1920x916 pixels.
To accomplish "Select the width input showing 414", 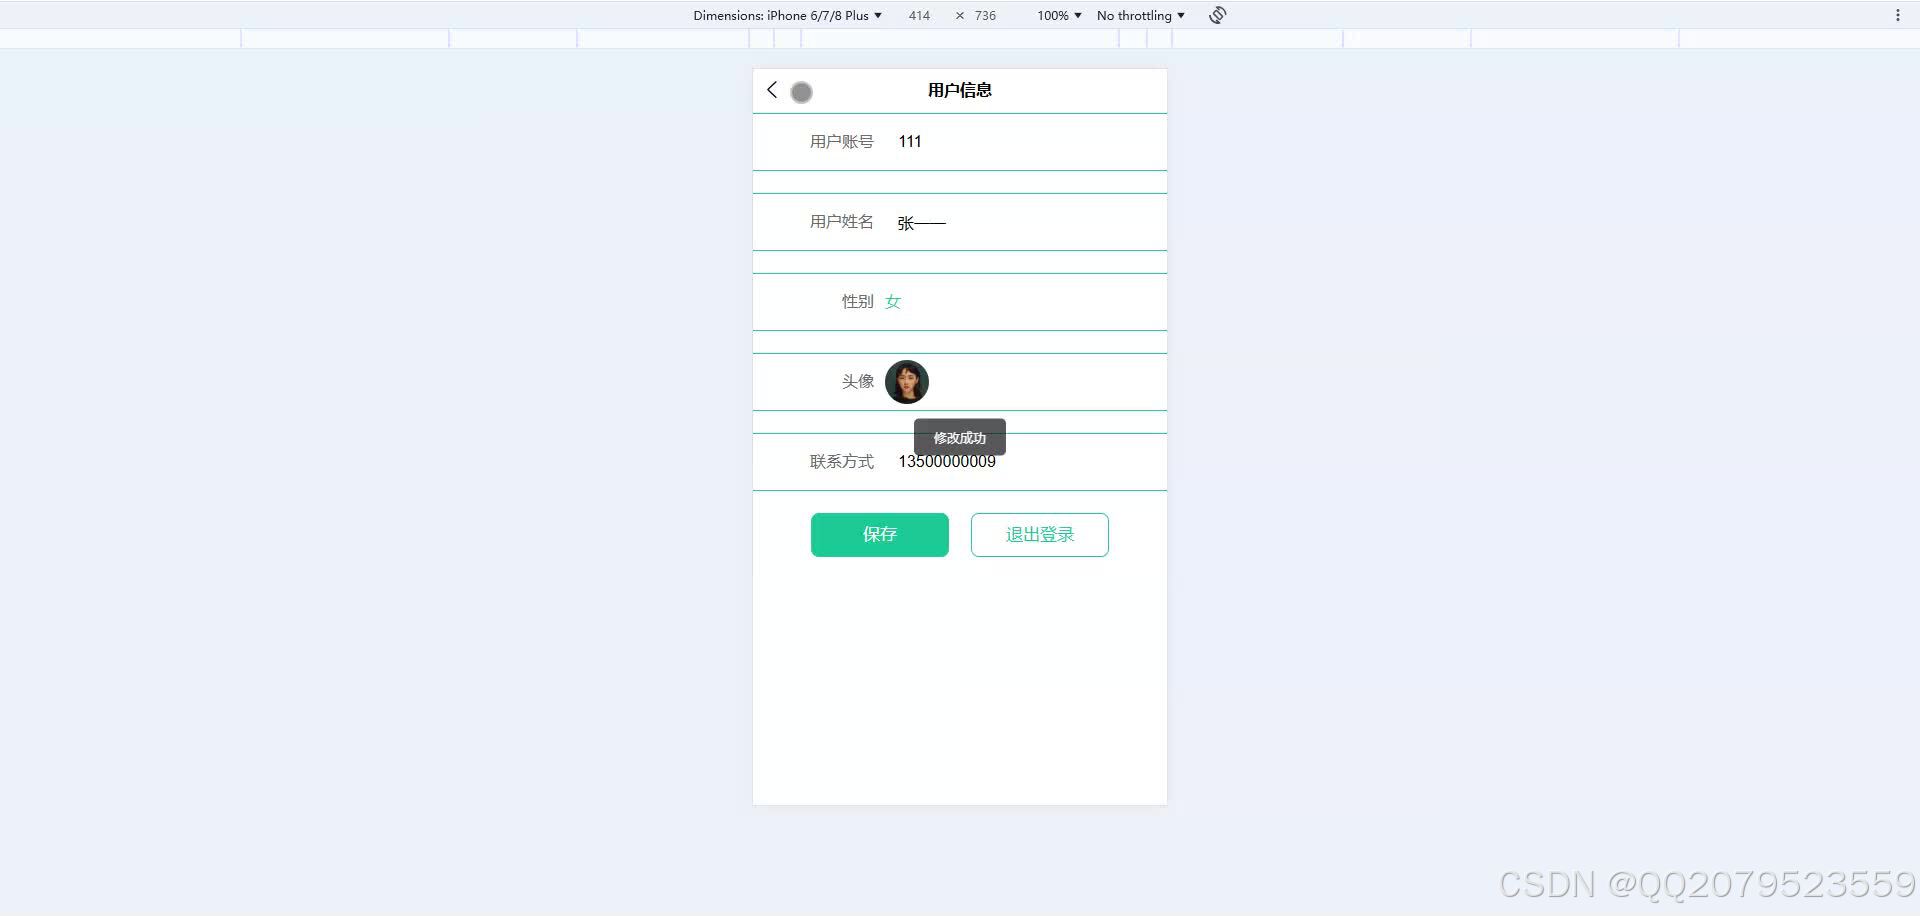I will [x=918, y=15].
